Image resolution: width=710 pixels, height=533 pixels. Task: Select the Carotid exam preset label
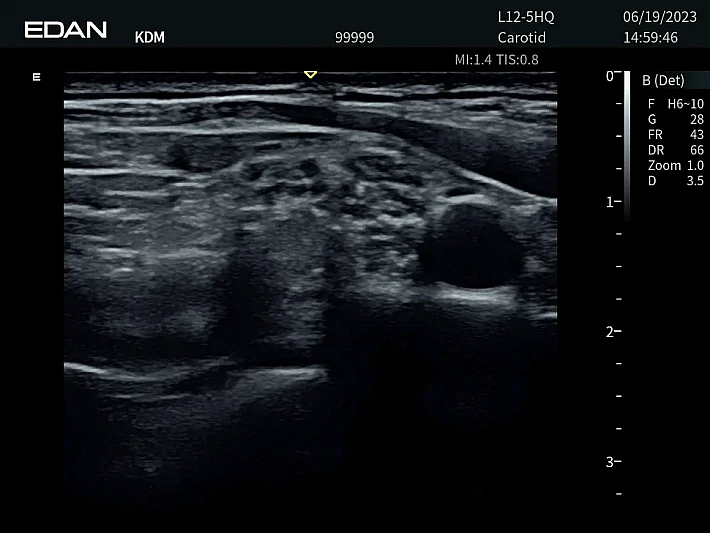521,38
